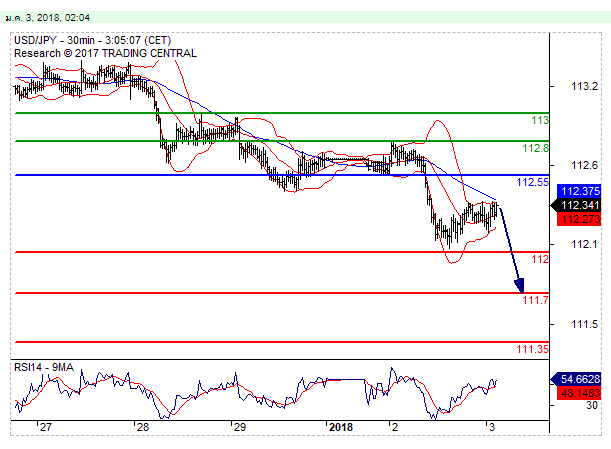Click the y-axis value '112.1'
The height and width of the screenshot is (449, 611).
pyautogui.click(x=584, y=244)
